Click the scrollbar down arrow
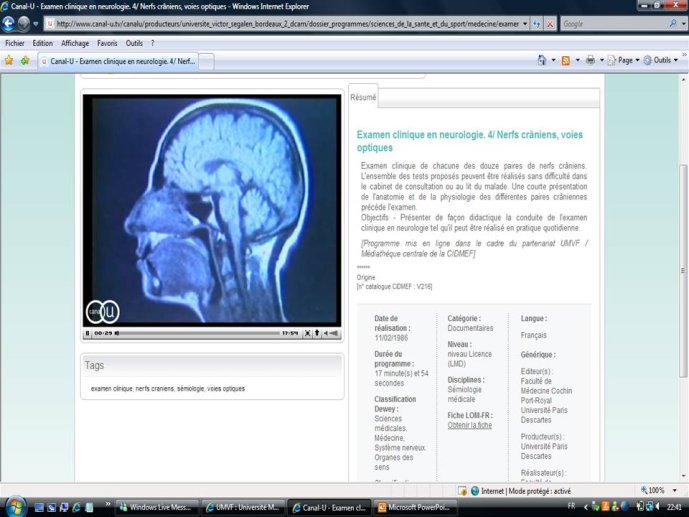Viewport: 689px width, 517px height. [683, 476]
